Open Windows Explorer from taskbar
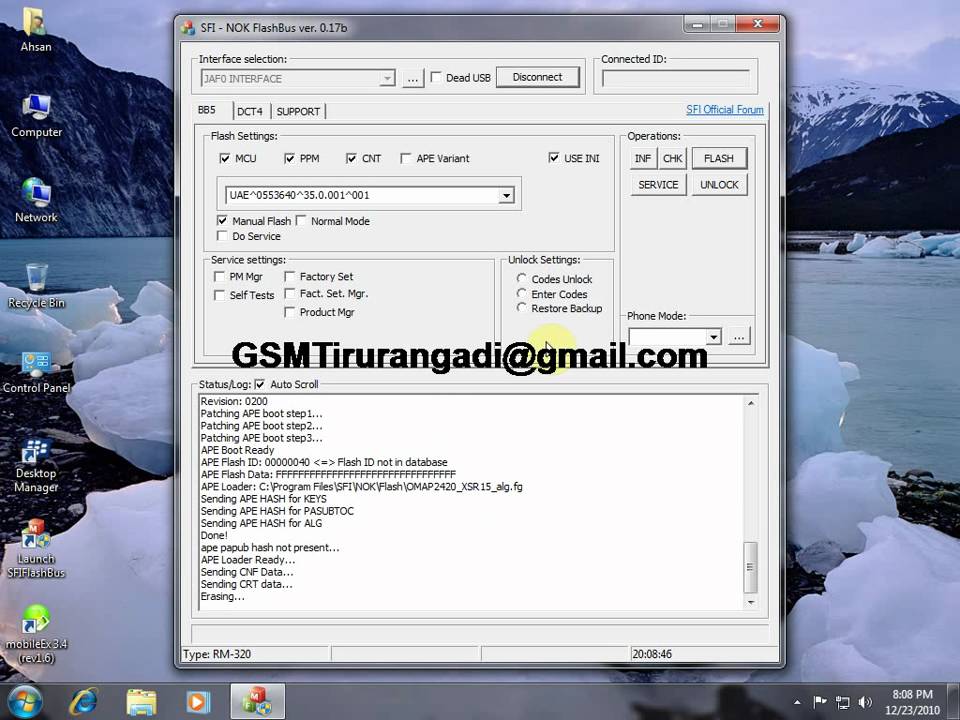The width and height of the screenshot is (960, 720). point(141,702)
